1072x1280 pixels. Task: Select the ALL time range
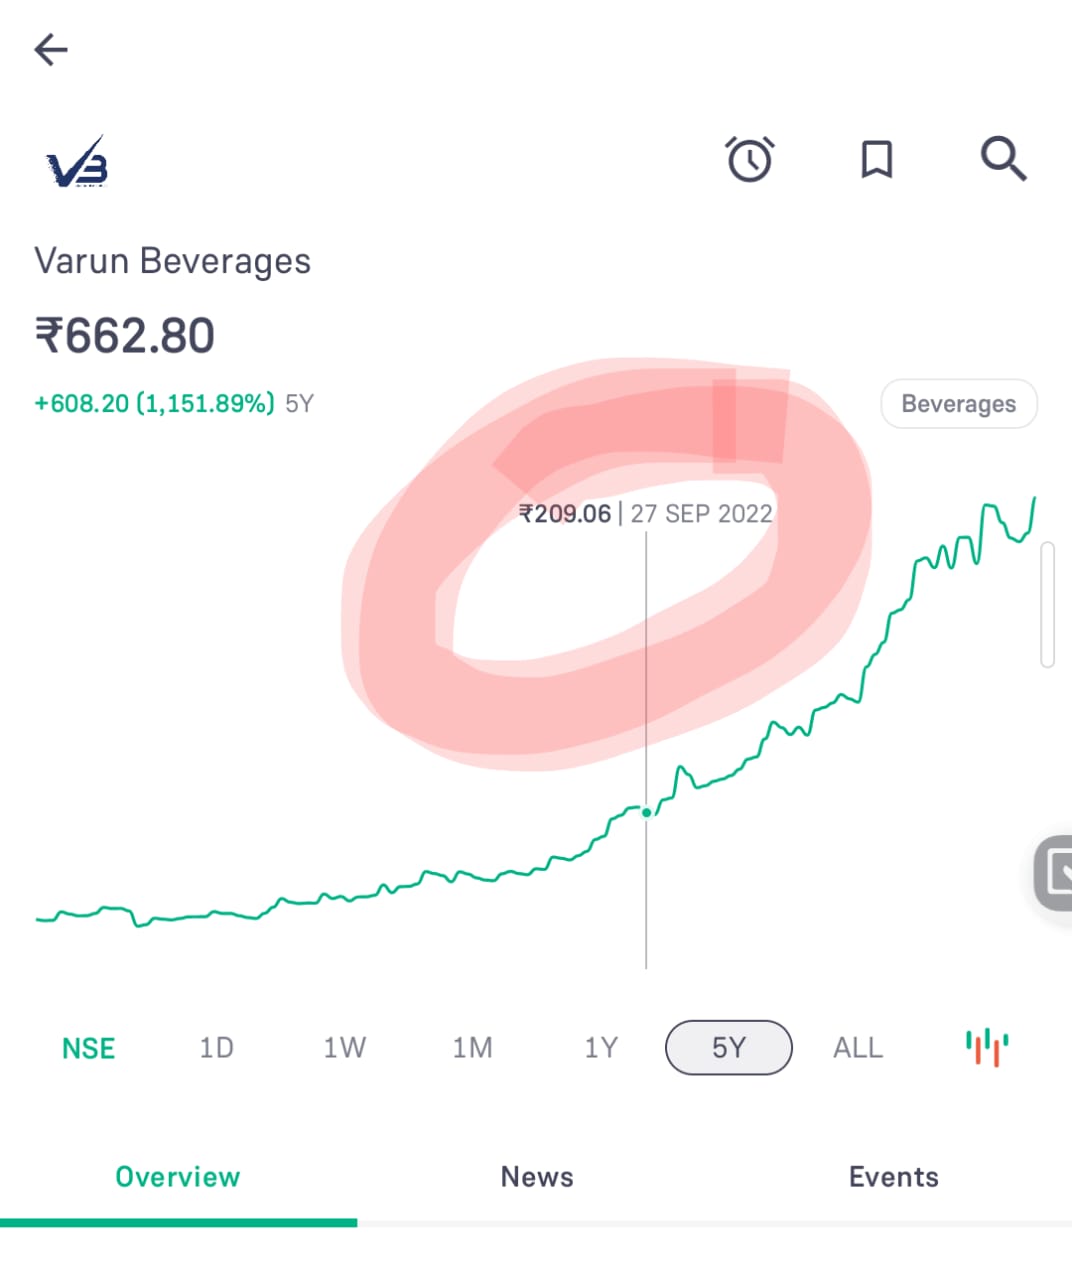(x=858, y=1047)
